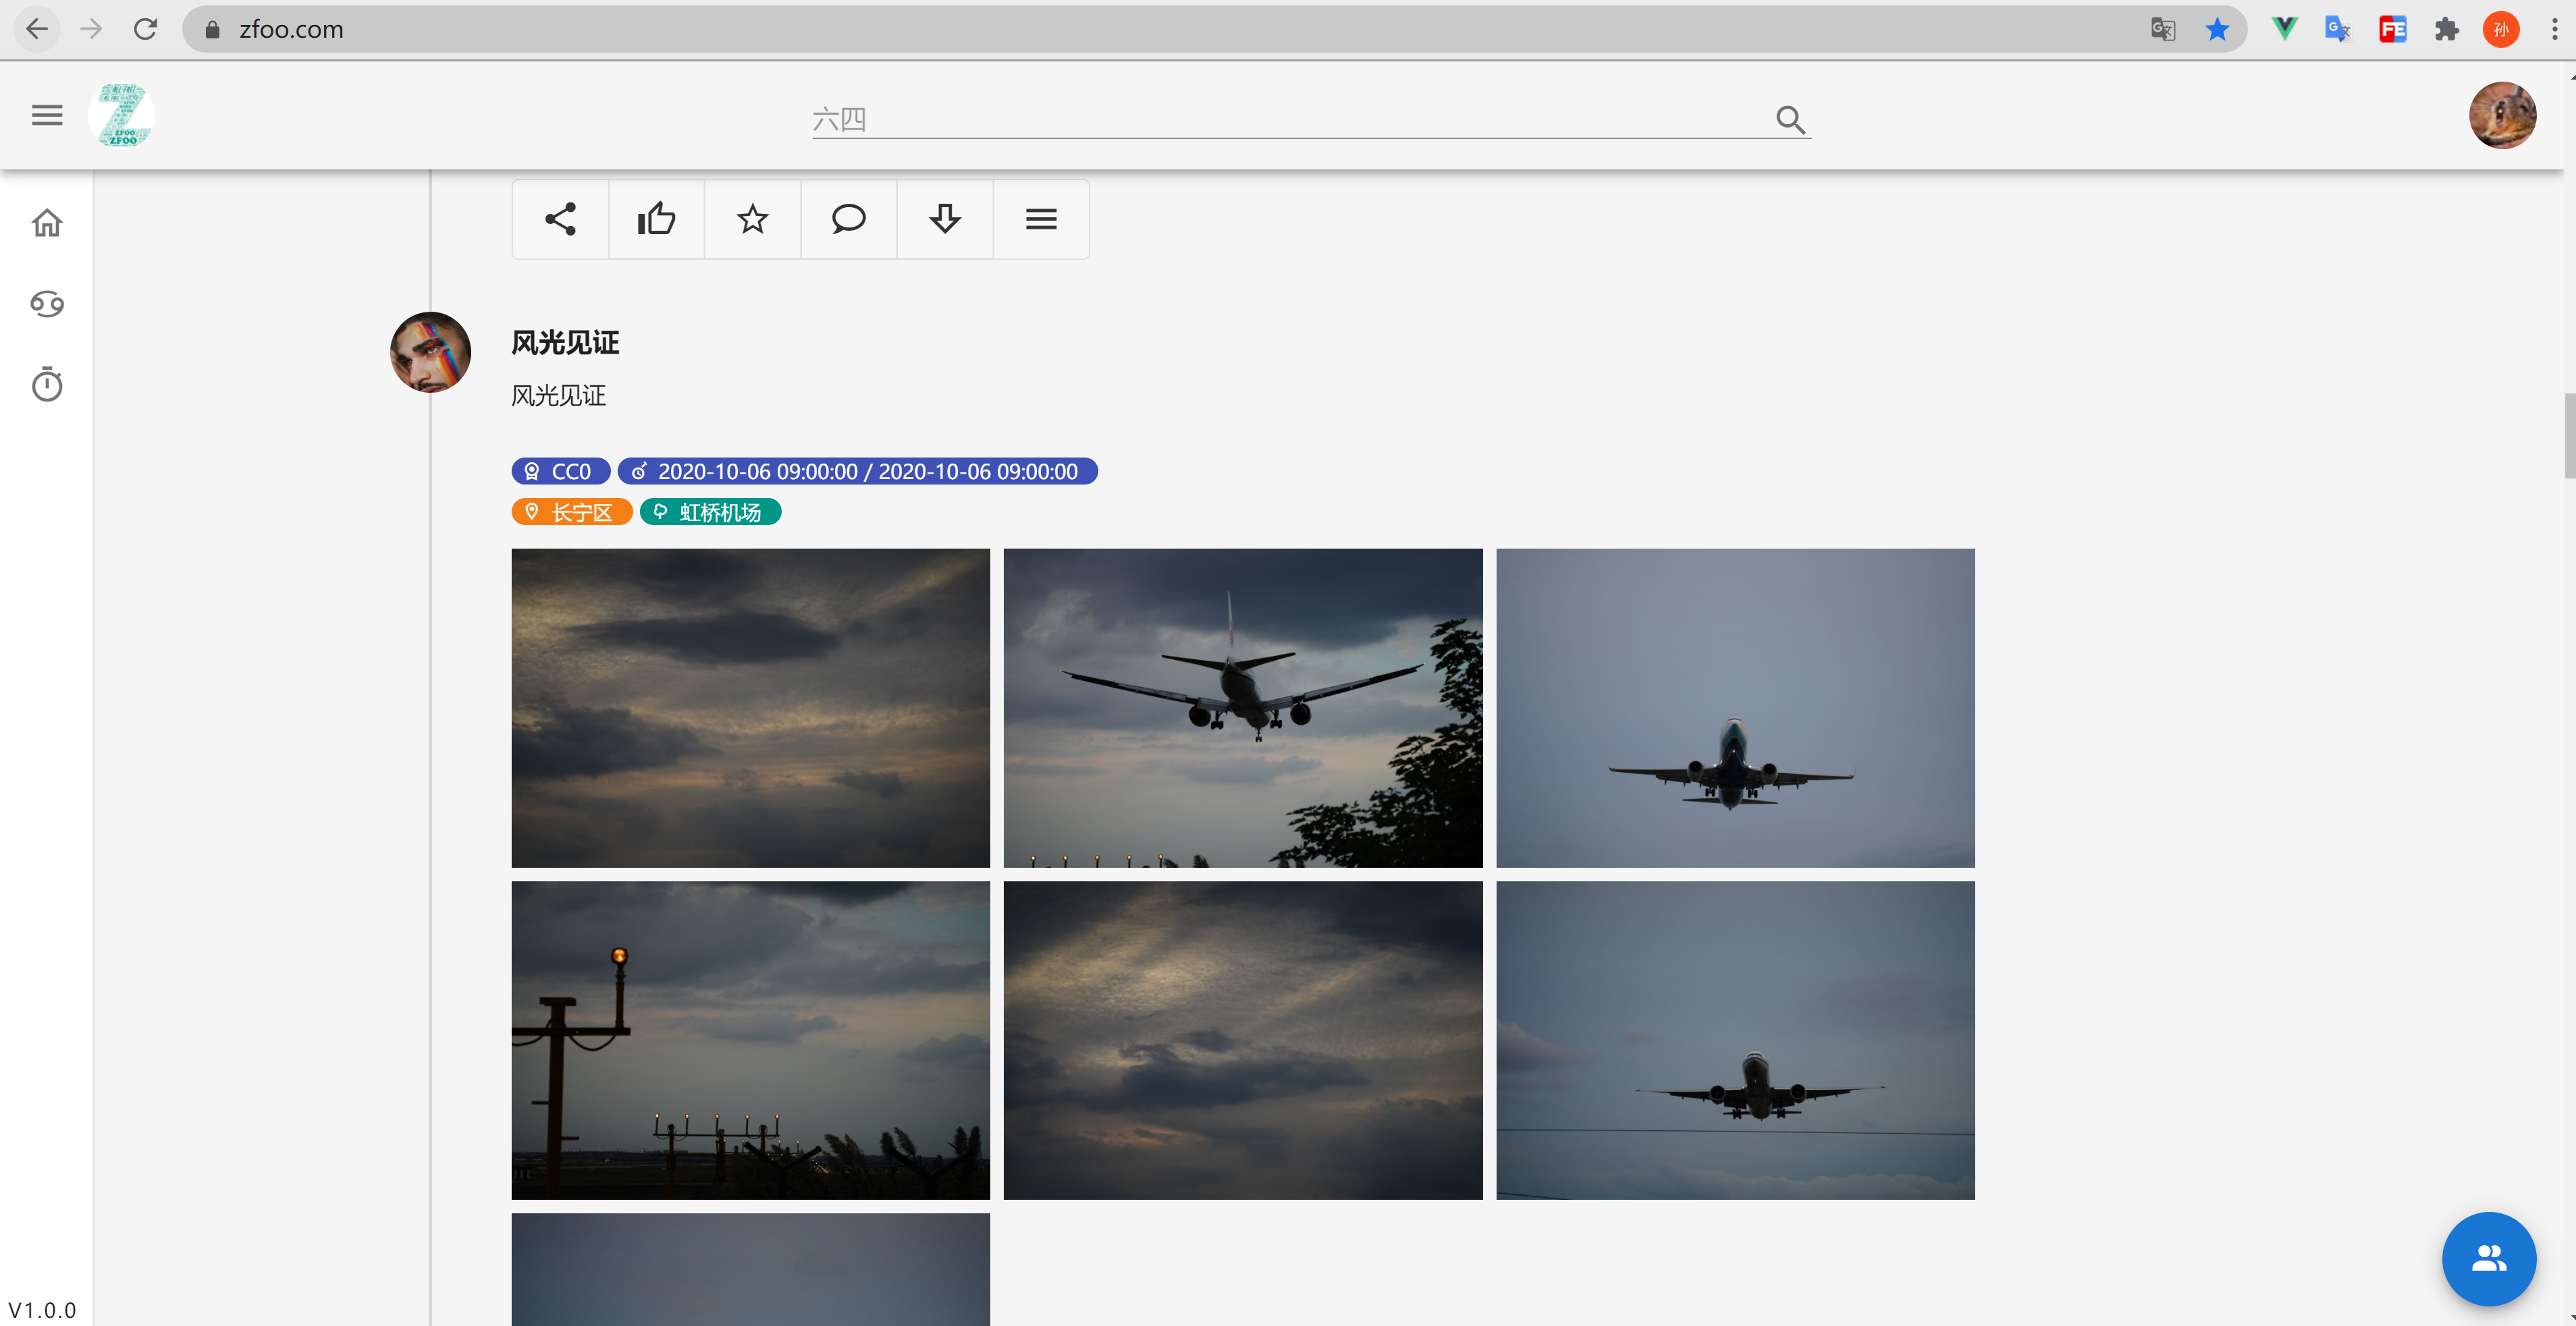Open the timer icon in sidebar
Screen dimensions: 2576x1326
(47, 384)
